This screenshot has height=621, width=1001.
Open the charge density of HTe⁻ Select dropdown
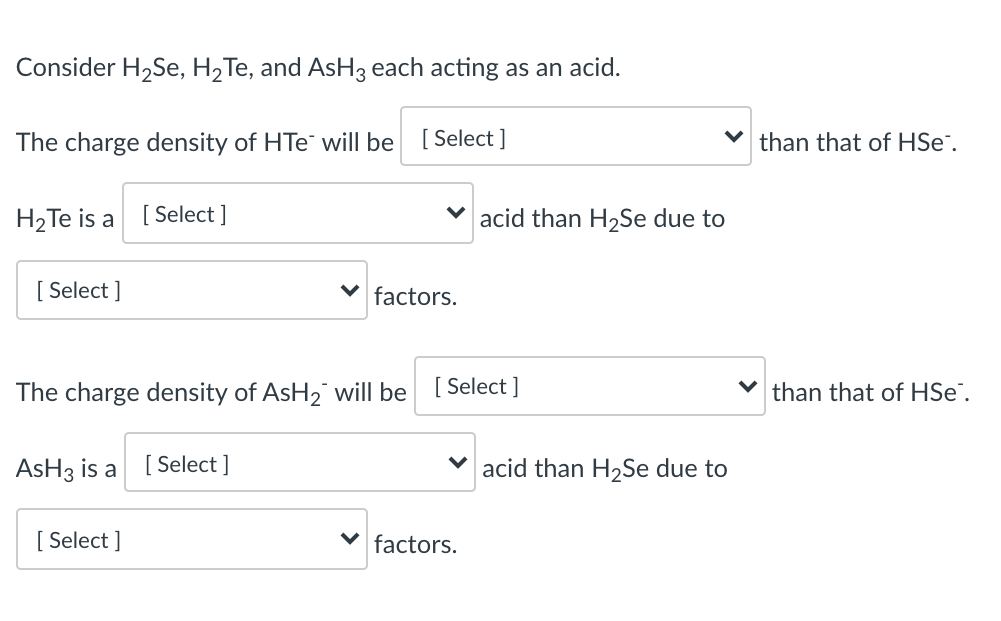tap(575, 135)
